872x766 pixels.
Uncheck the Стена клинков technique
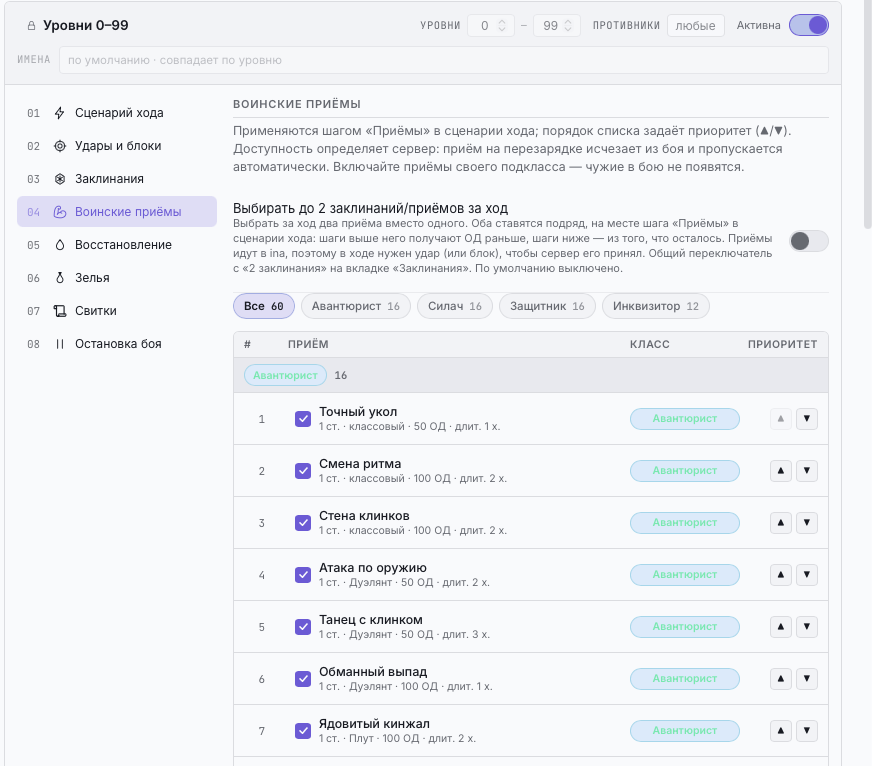tap(303, 523)
